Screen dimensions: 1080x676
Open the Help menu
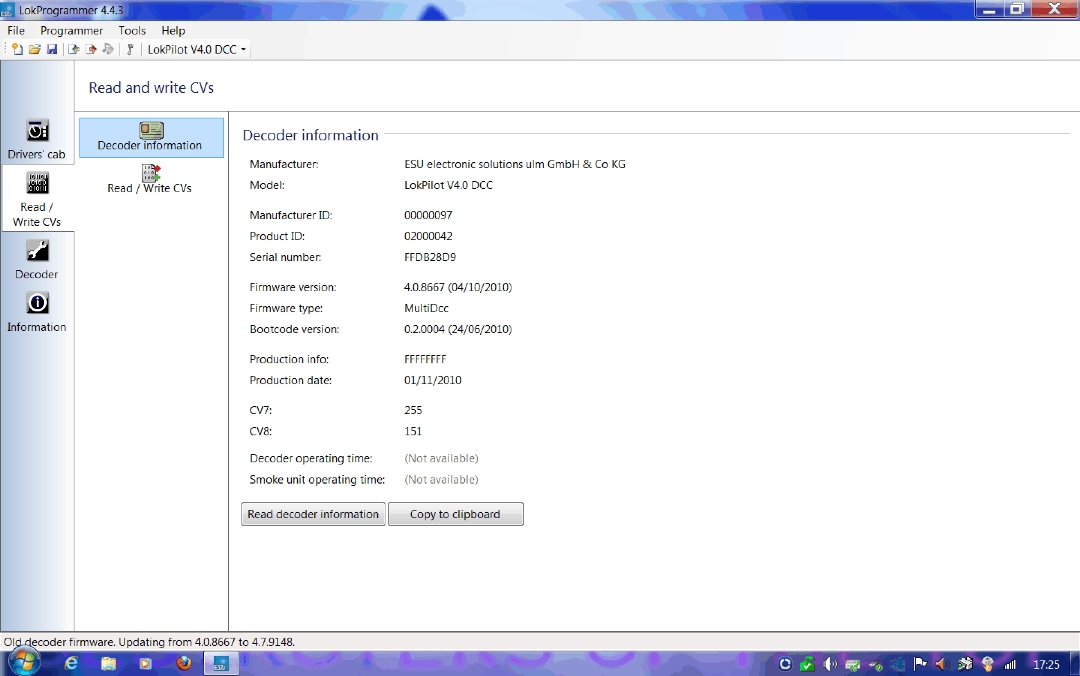click(x=174, y=30)
